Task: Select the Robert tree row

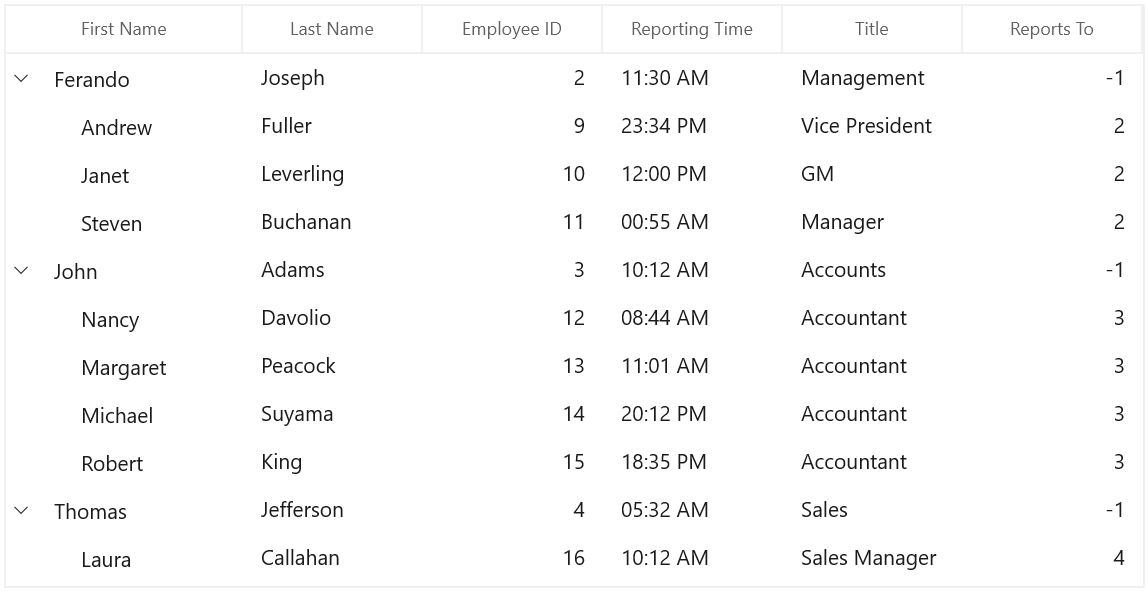Action: tap(574, 462)
